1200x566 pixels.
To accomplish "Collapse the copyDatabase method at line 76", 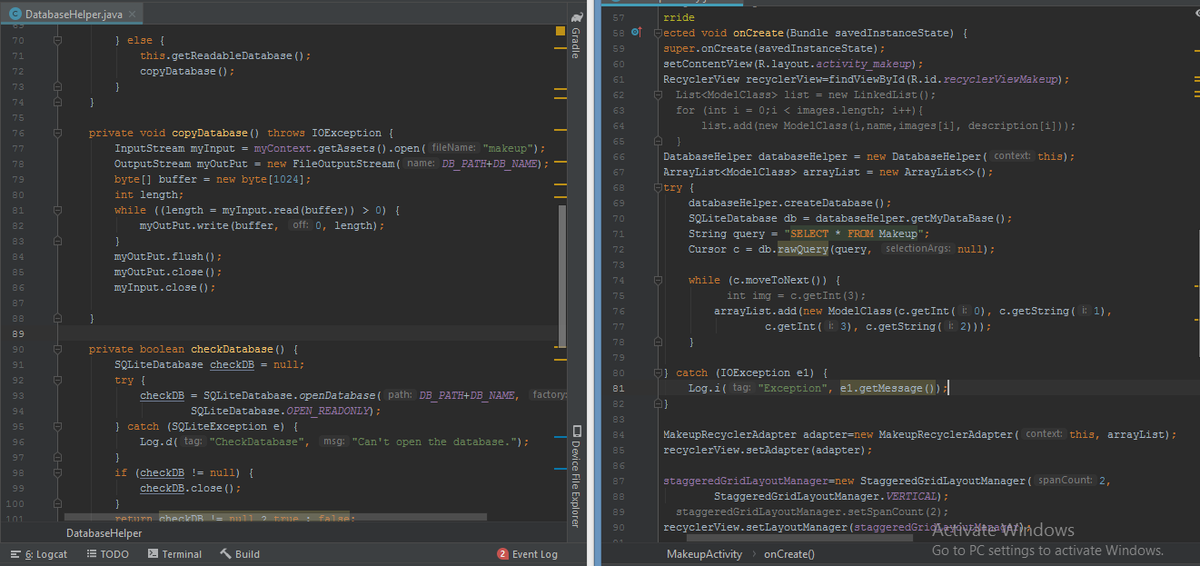I will tap(59, 132).
